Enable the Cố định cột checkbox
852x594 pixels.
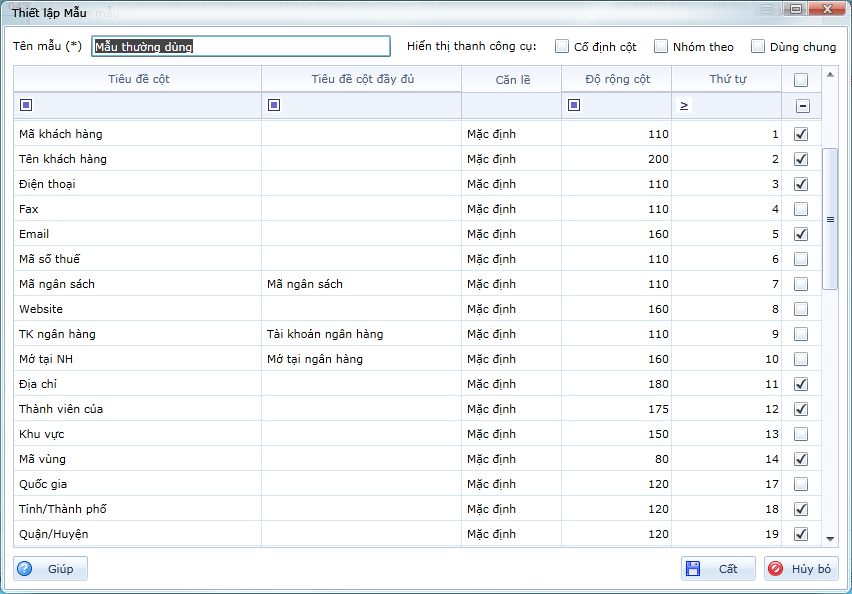pos(562,46)
